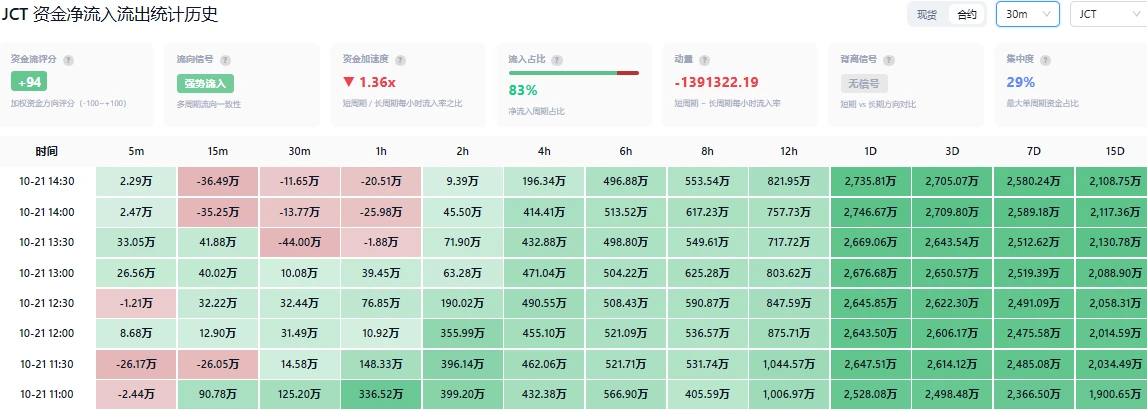The width and height of the screenshot is (1147, 411).
Task: Select the 30m column header
Action: [299, 151]
